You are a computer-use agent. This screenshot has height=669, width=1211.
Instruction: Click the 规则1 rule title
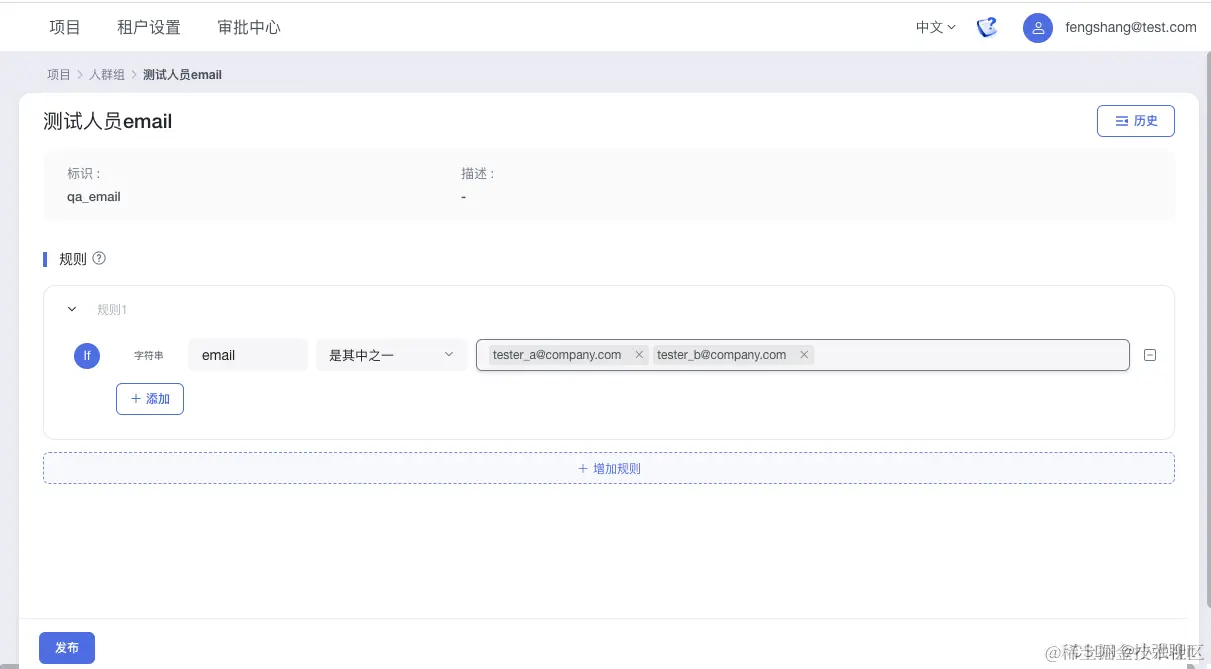tap(112, 310)
